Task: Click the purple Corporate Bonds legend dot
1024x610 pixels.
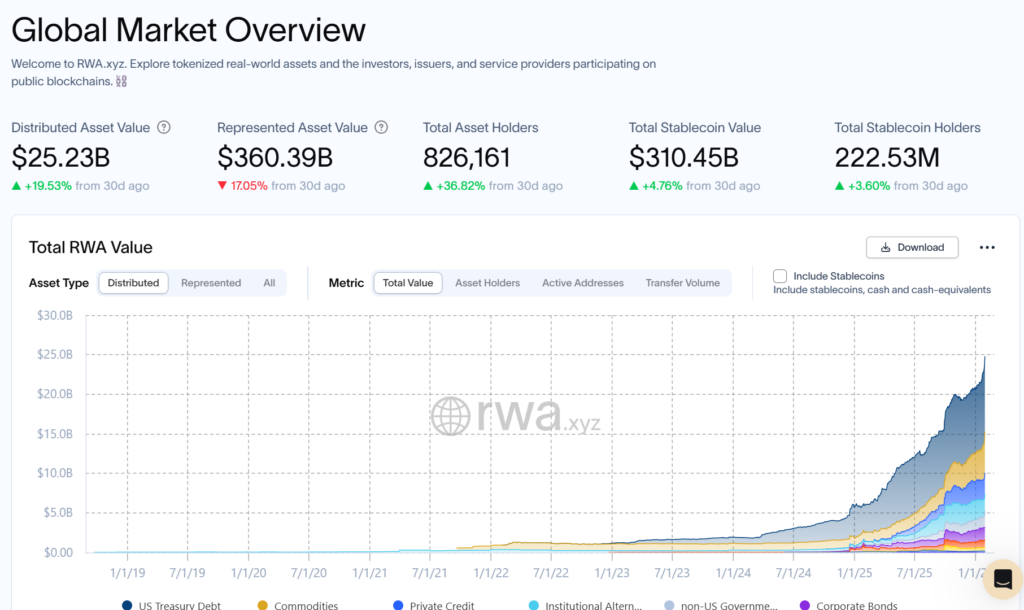Action: [805, 605]
